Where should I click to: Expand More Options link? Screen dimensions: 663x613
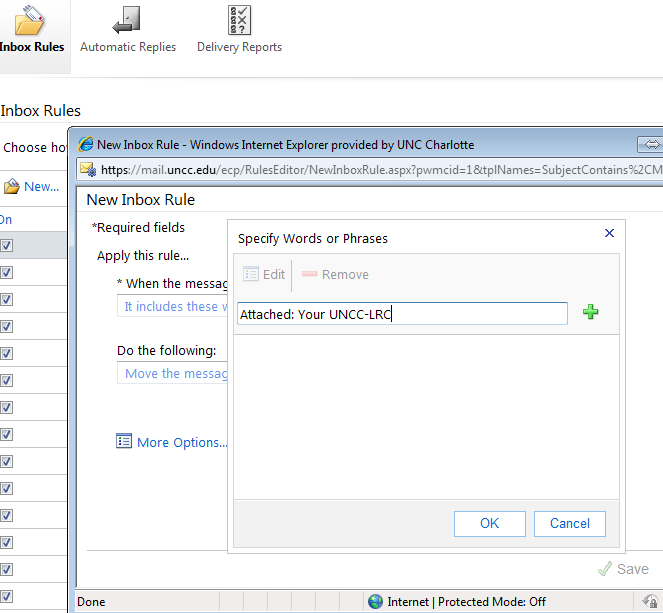click(x=182, y=442)
